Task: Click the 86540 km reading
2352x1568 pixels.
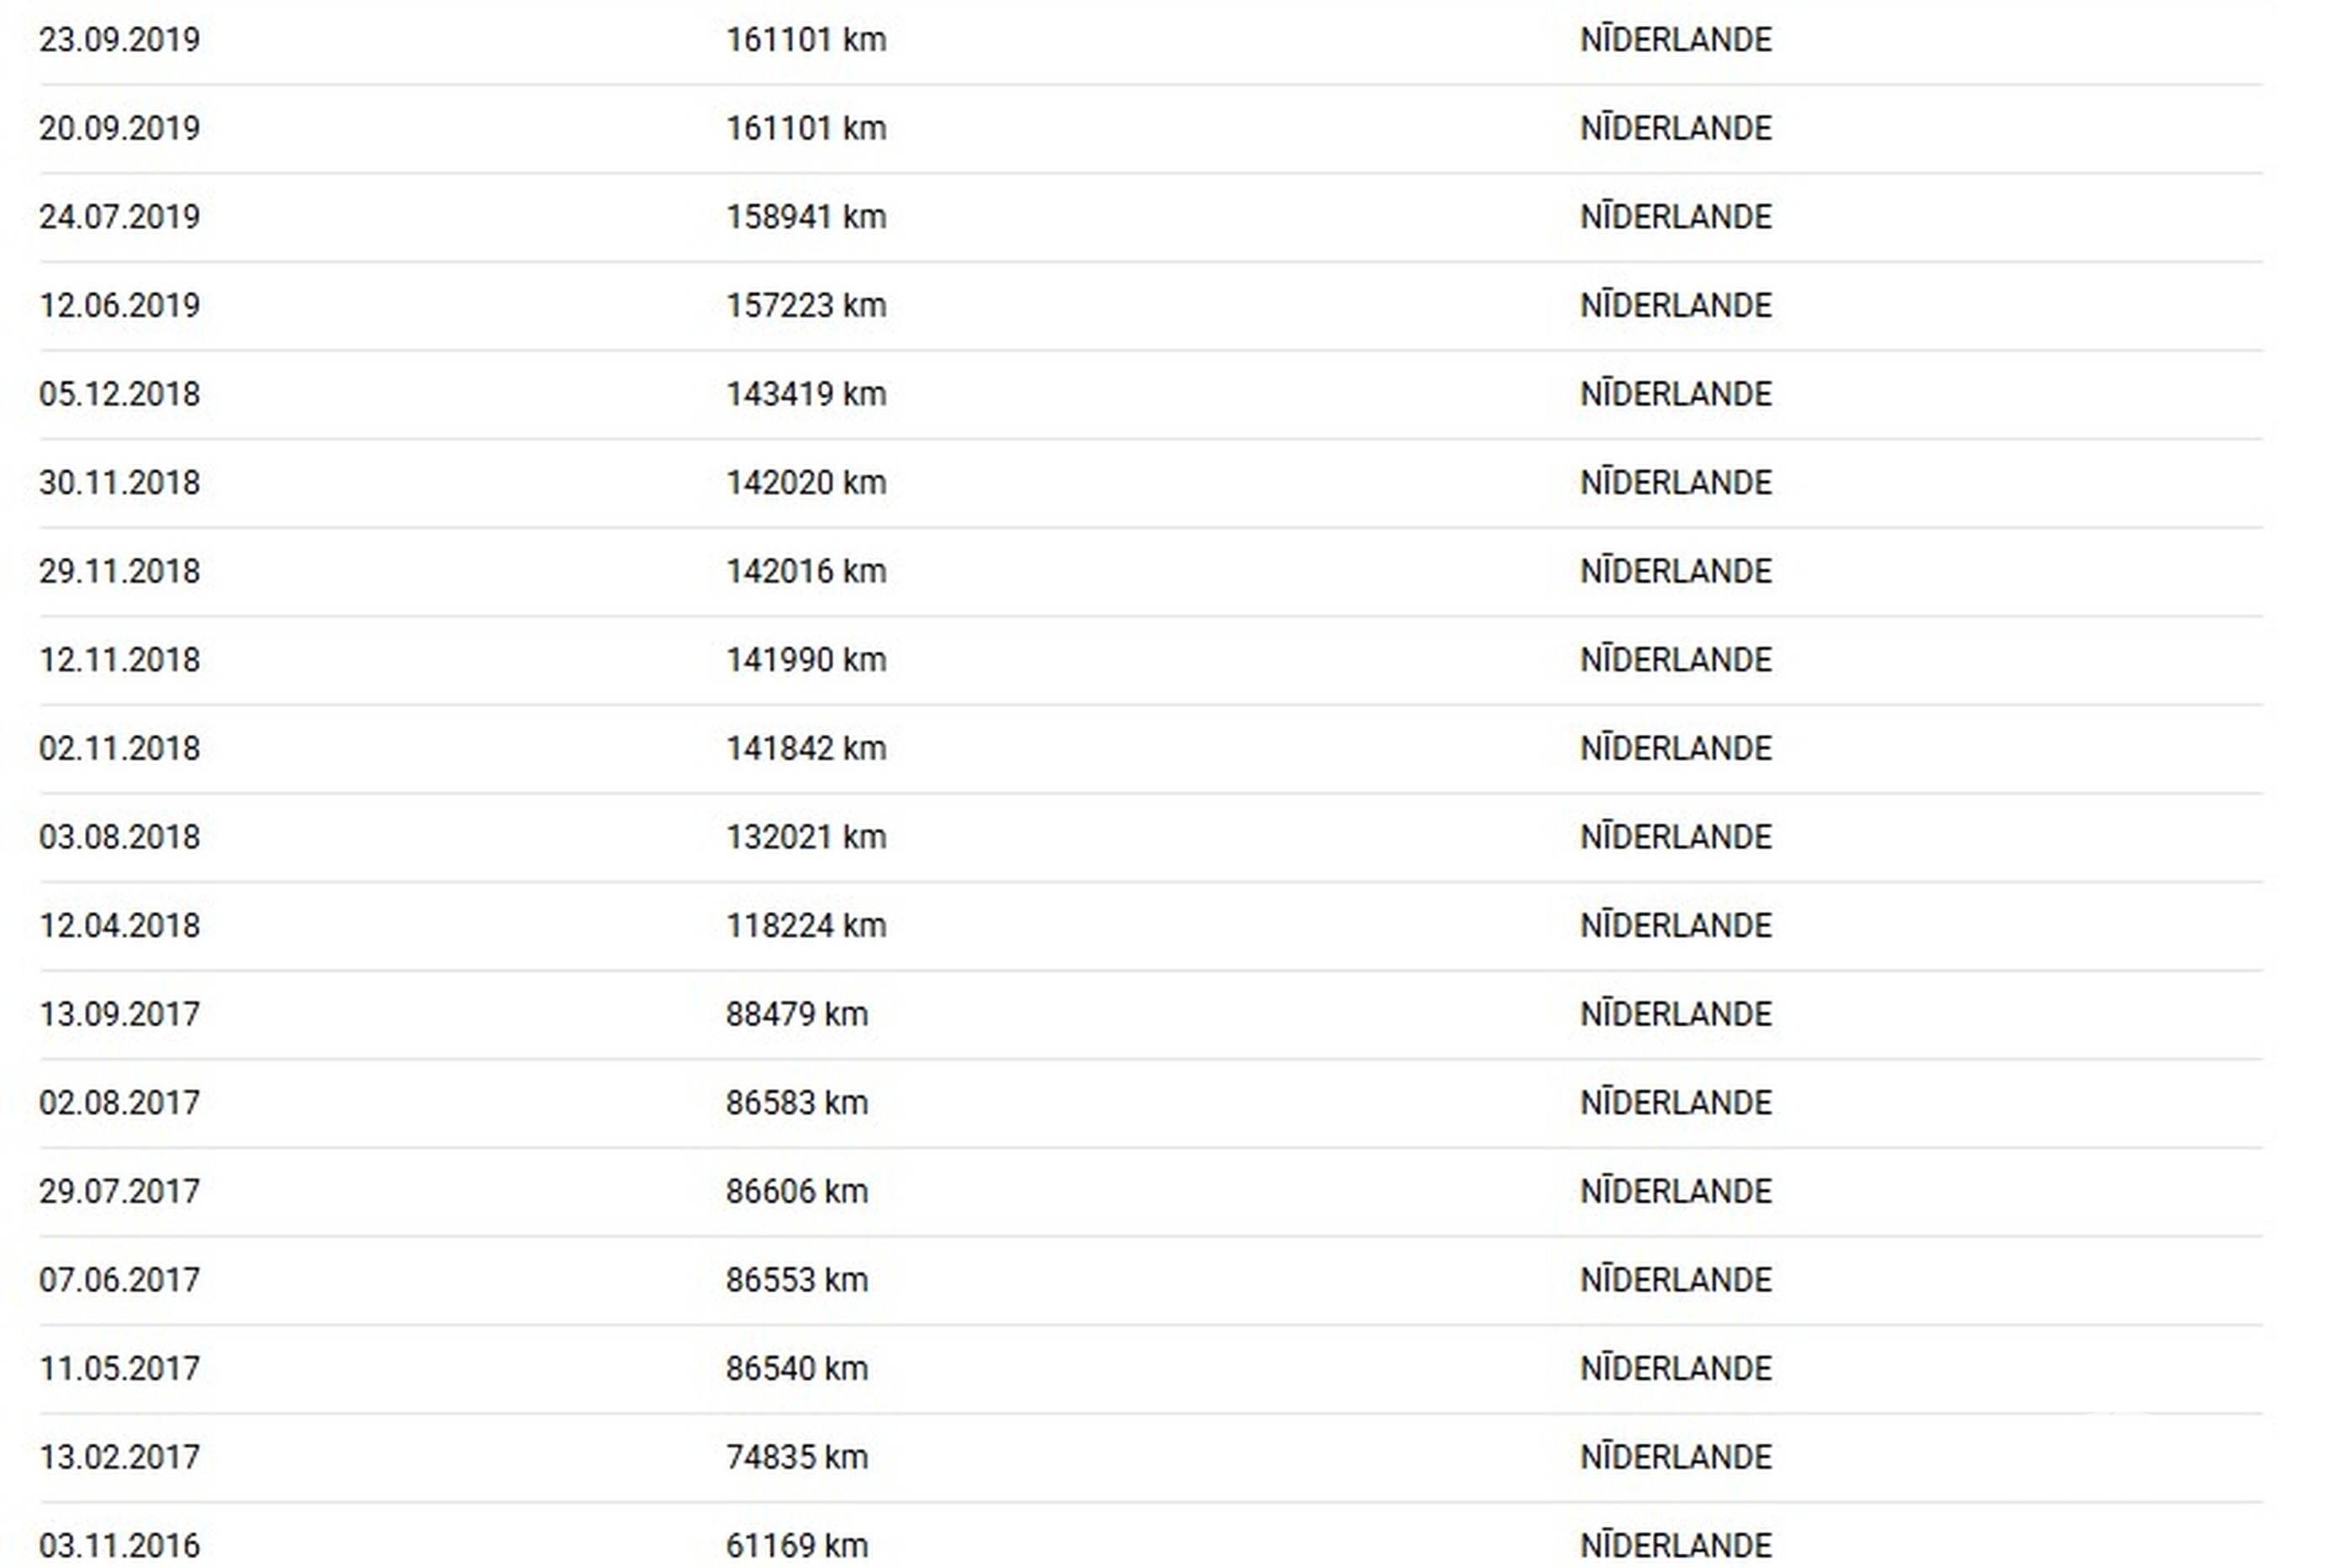Action: pos(797,1368)
